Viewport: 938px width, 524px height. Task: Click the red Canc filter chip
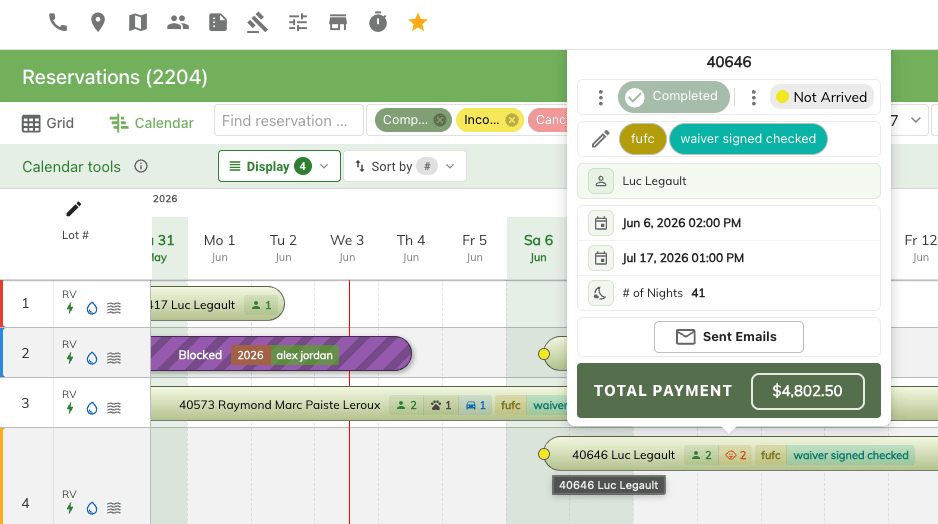pos(549,120)
